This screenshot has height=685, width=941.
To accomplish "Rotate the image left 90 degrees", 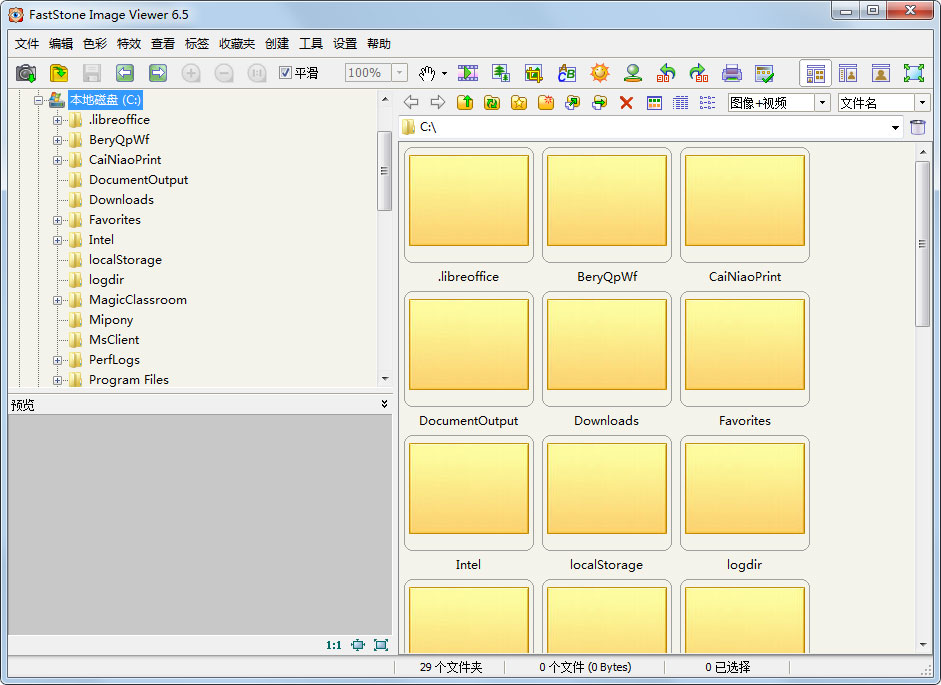I will coord(666,73).
